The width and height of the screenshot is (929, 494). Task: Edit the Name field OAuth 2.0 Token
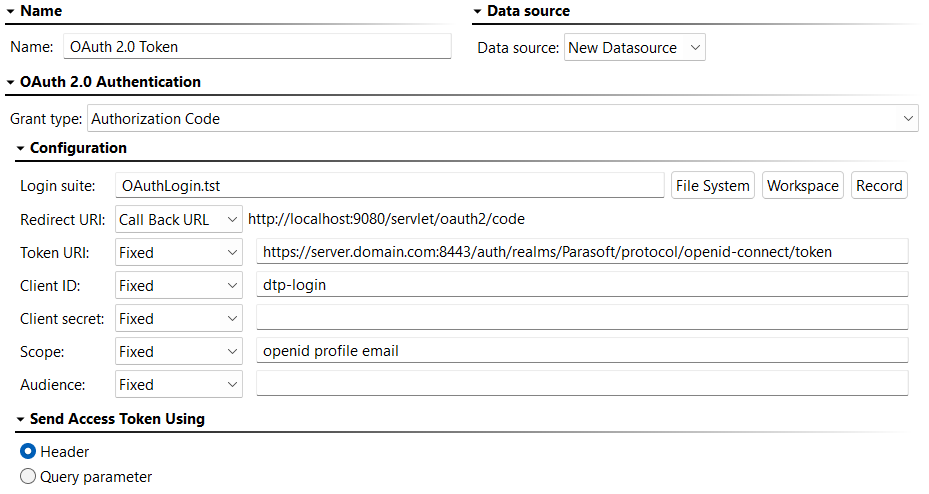coord(257,47)
